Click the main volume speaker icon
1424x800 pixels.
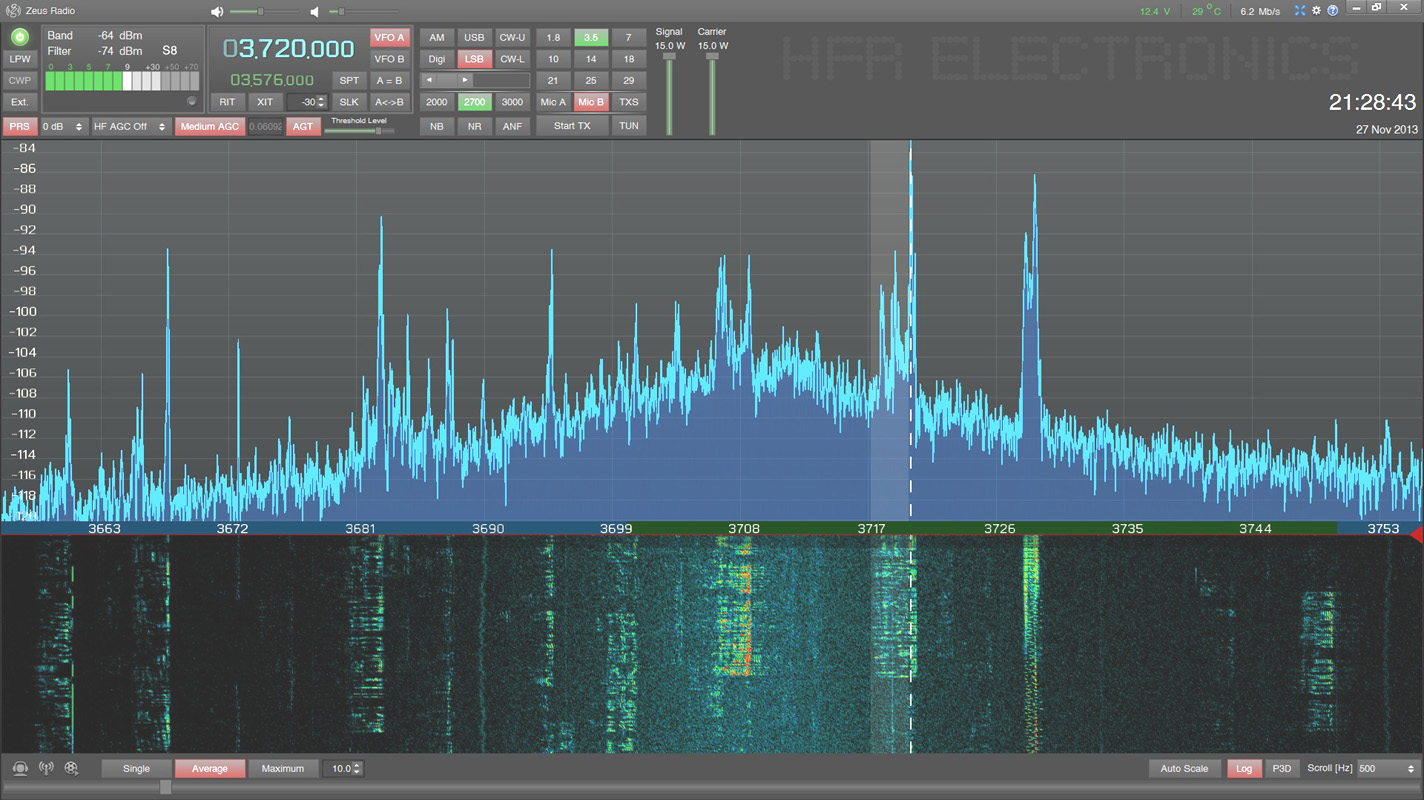[218, 12]
